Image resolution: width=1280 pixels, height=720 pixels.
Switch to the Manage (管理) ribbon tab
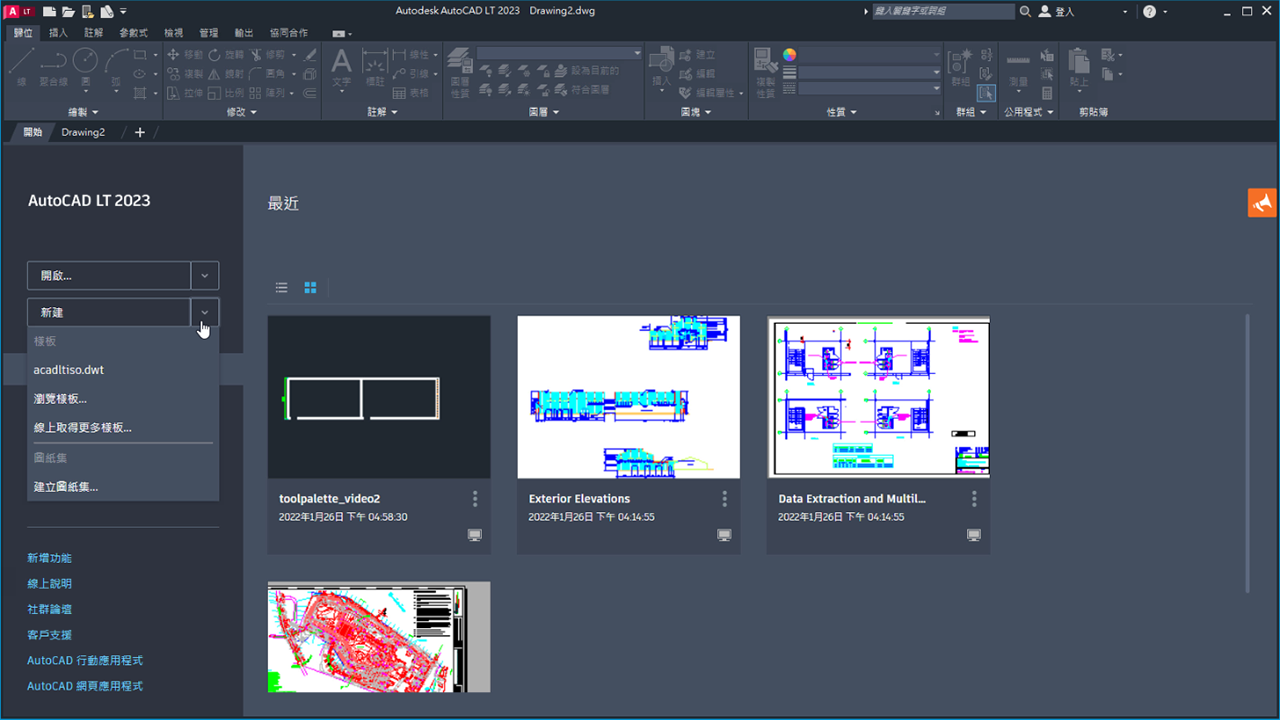(x=208, y=33)
